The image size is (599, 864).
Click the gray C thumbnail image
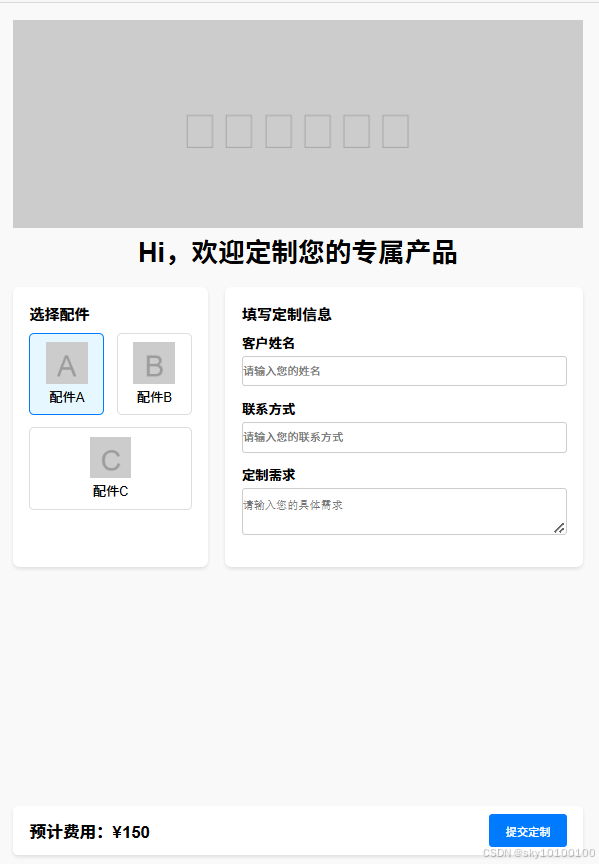click(x=110, y=457)
